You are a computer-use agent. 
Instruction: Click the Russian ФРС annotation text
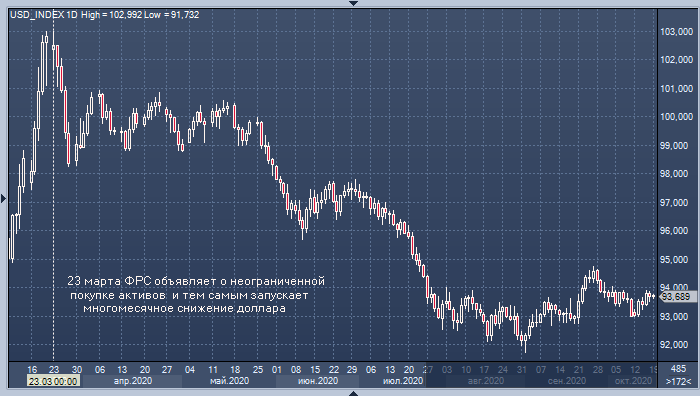click(196, 295)
